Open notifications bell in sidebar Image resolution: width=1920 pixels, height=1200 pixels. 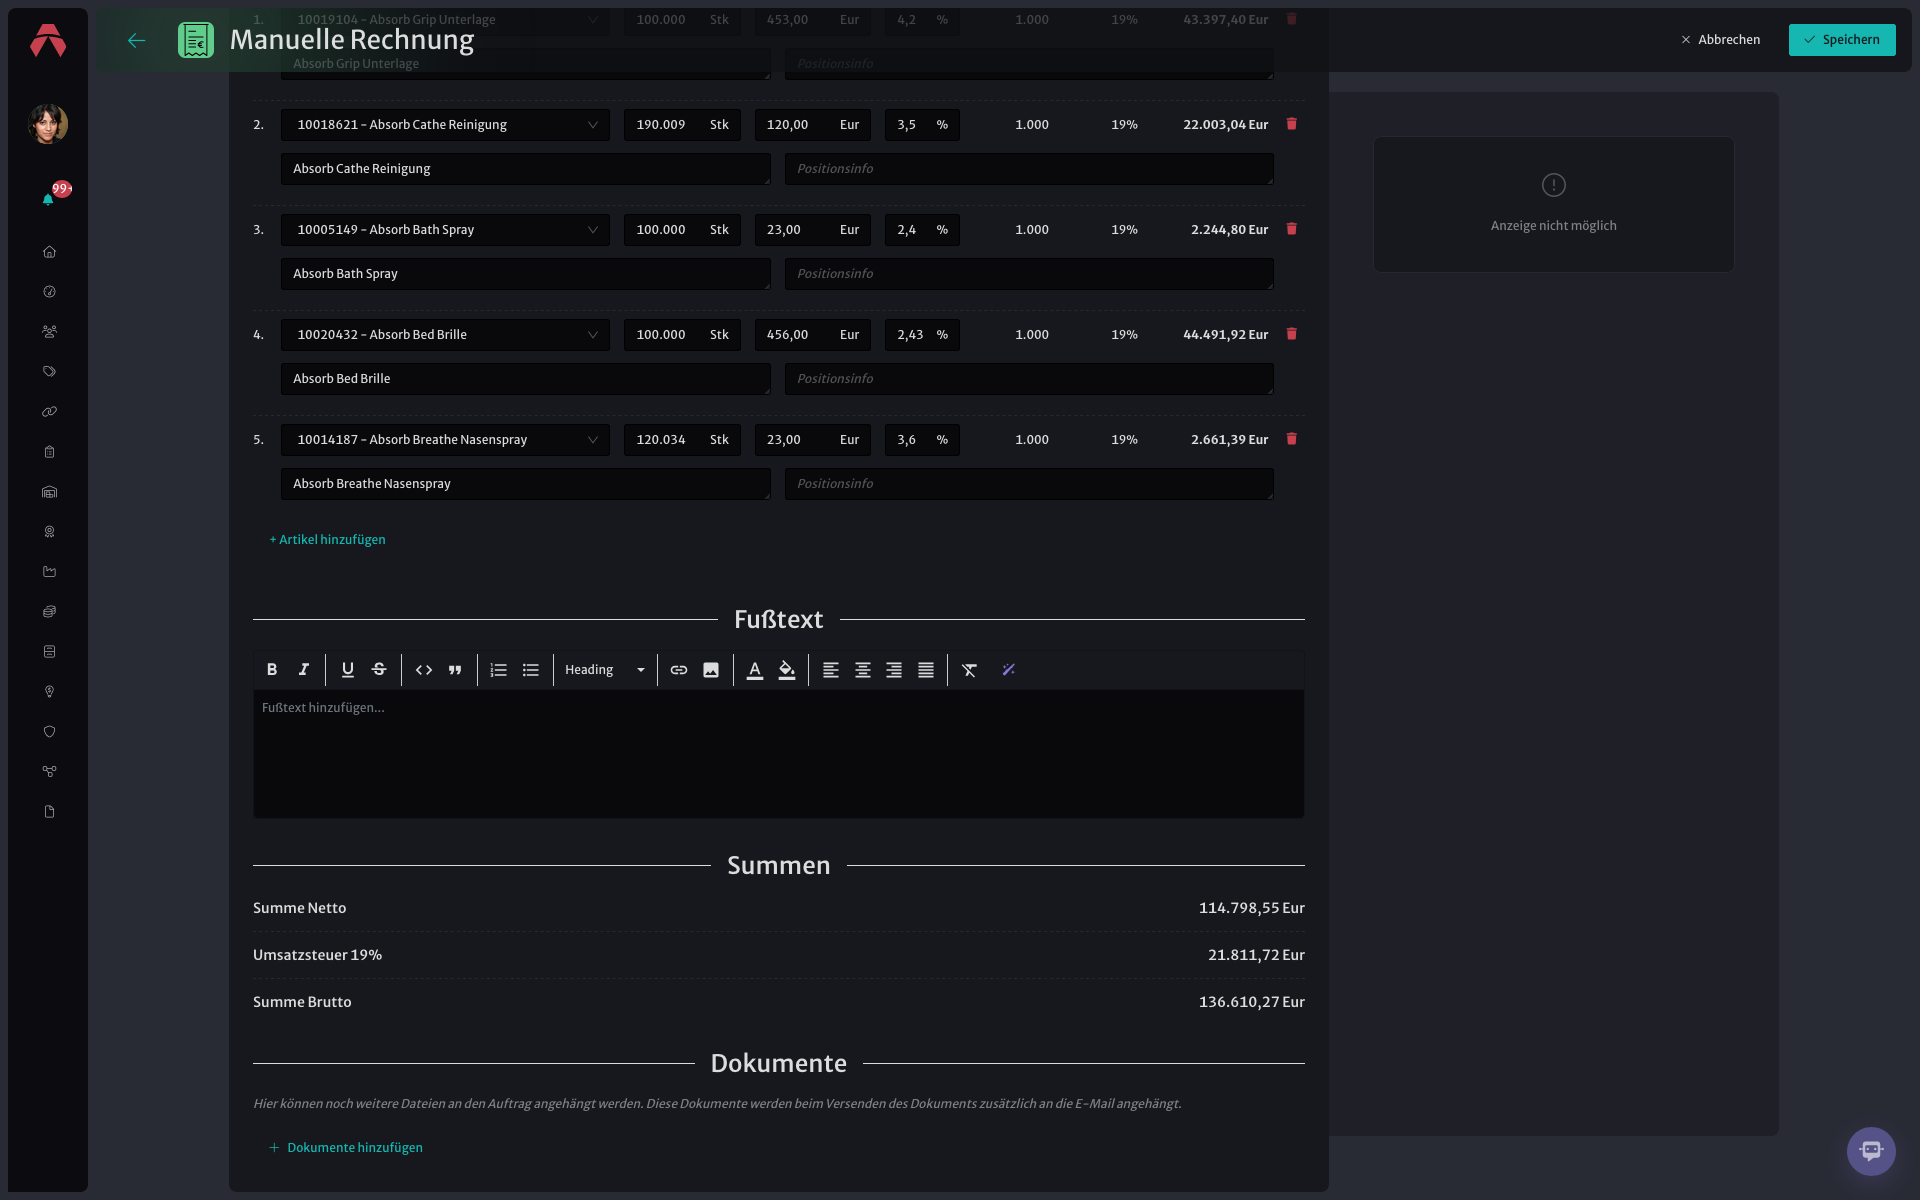tap(48, 199)
